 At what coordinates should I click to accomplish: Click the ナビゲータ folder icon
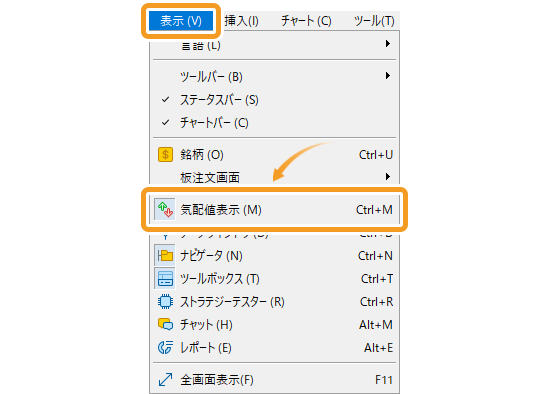click(165, 255)
